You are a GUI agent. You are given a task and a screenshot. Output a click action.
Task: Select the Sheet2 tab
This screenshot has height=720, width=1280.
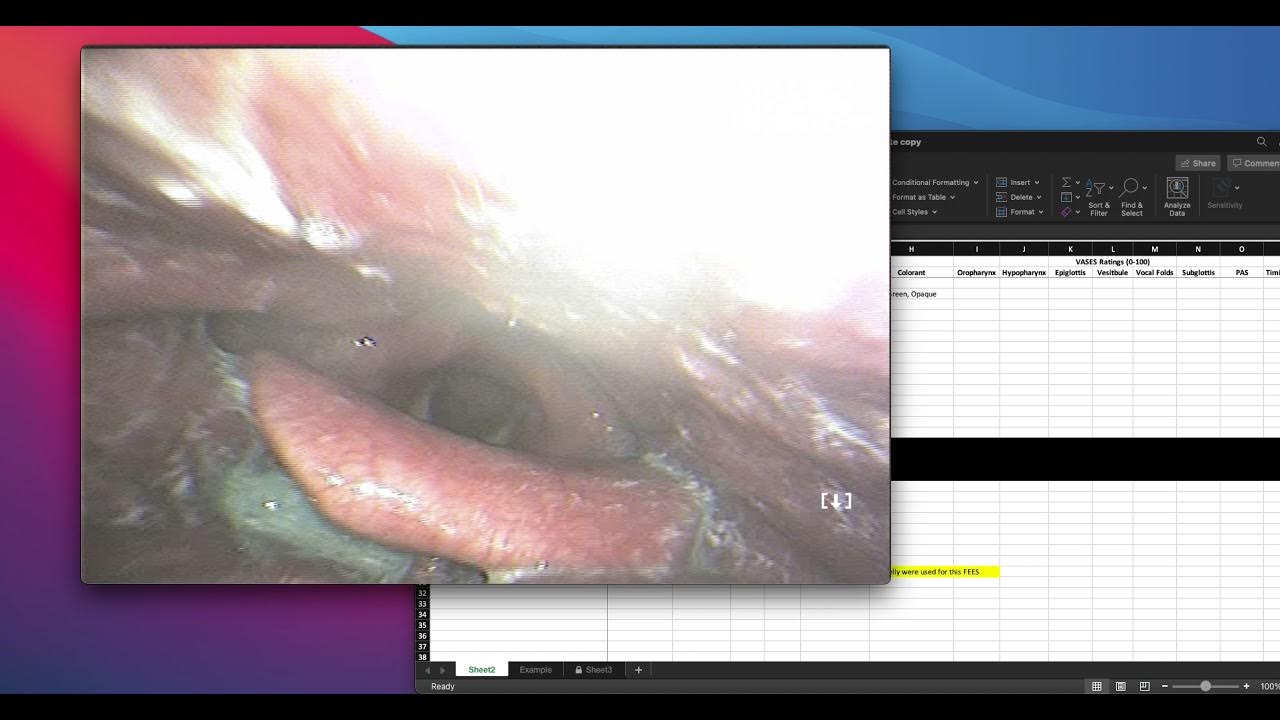[x=482, y=670]
